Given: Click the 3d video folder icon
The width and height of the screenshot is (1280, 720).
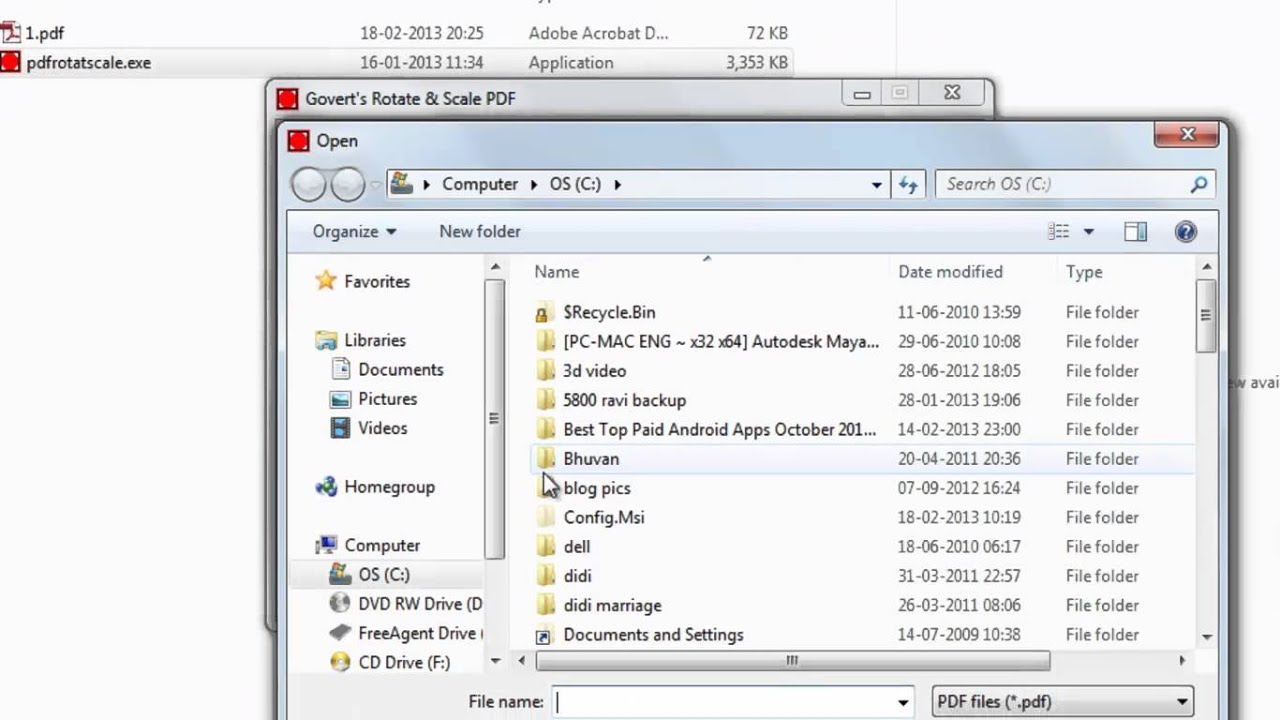Looking at the screenshot, I should coord(544,371).
